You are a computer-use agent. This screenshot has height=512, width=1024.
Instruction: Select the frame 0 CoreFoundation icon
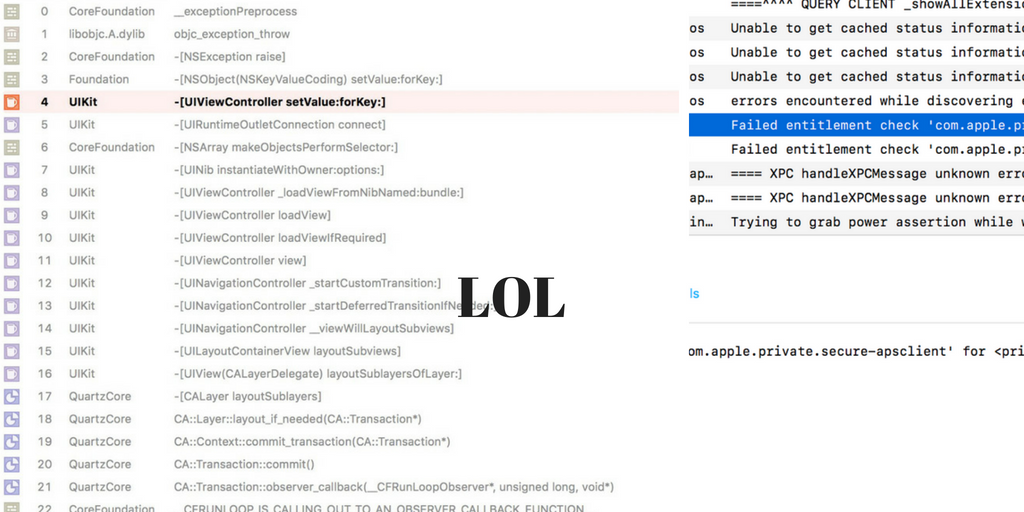pyautogui.click(x=12, y=11)
